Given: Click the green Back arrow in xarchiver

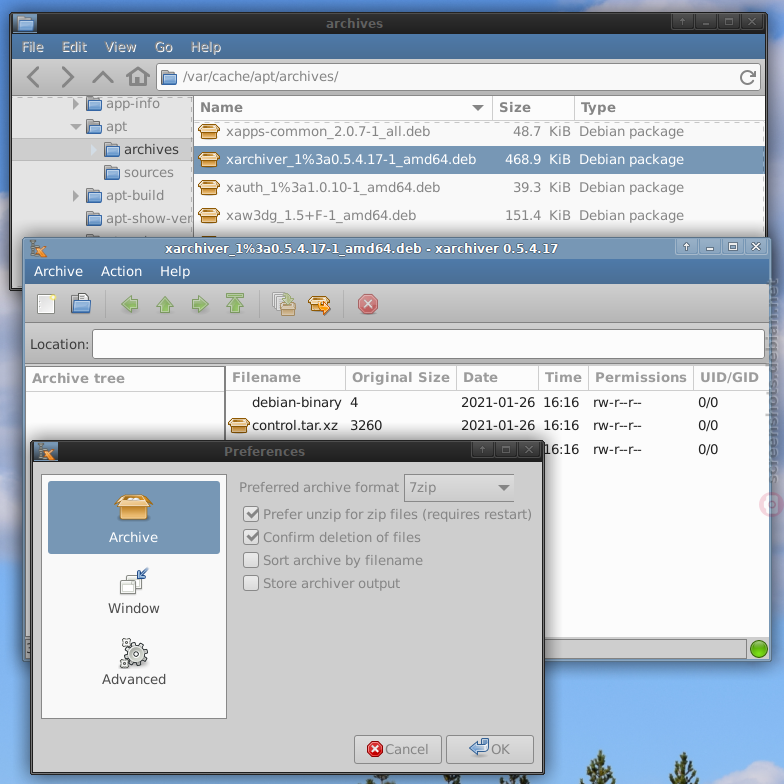Looking at the screenshot, I should click(x=130, y=304).
